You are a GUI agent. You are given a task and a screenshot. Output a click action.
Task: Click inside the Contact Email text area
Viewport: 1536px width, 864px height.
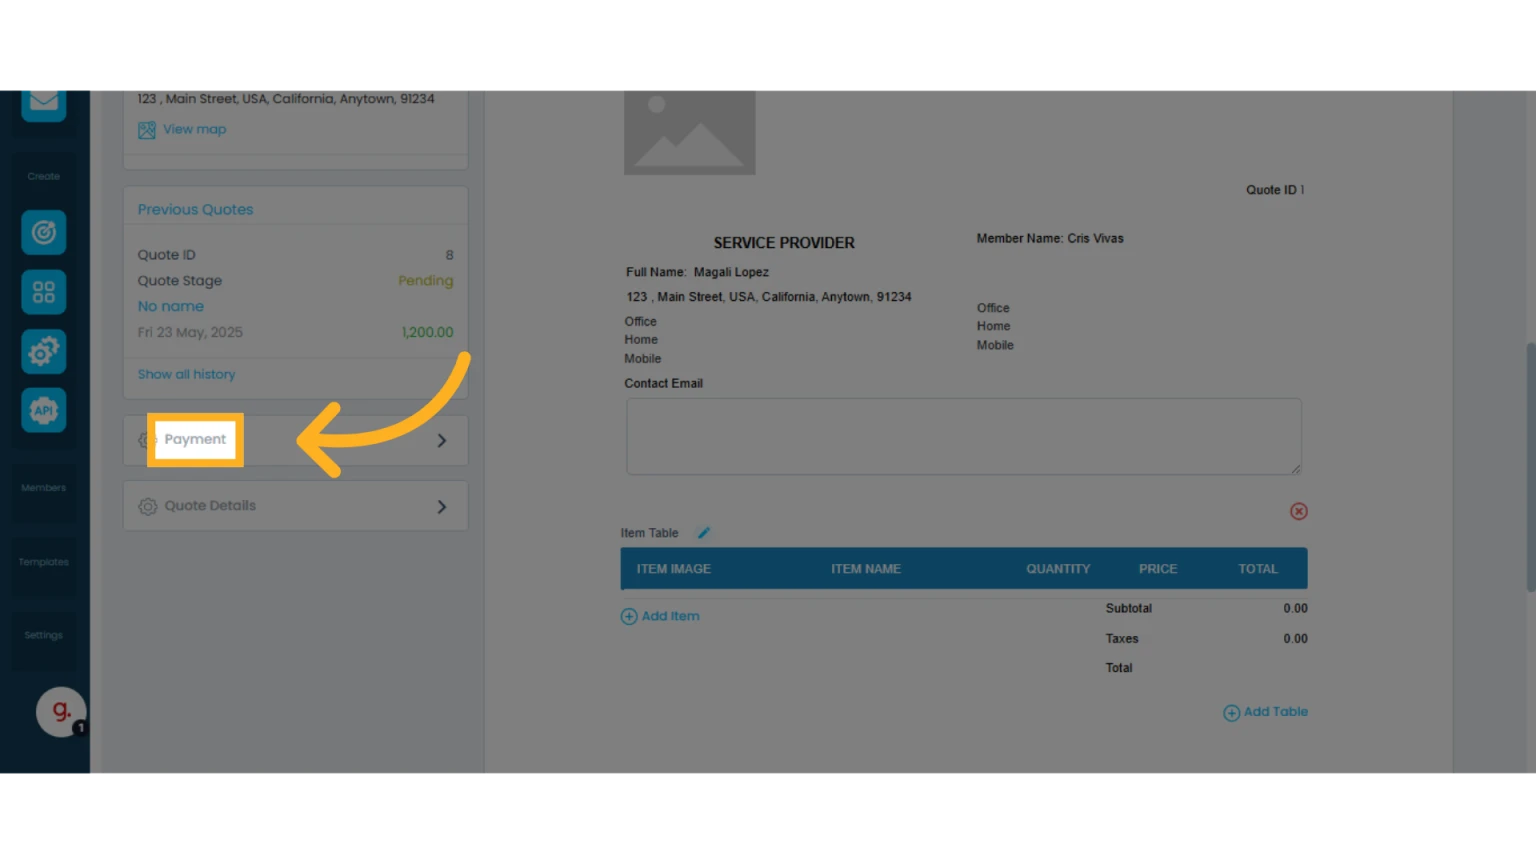coord(964,436)
